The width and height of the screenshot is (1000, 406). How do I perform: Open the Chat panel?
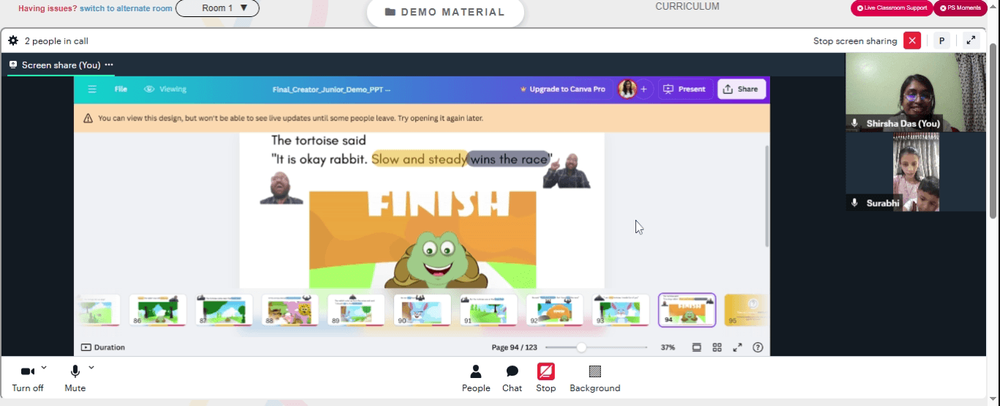pyautogui.click(x=511, y=378)
